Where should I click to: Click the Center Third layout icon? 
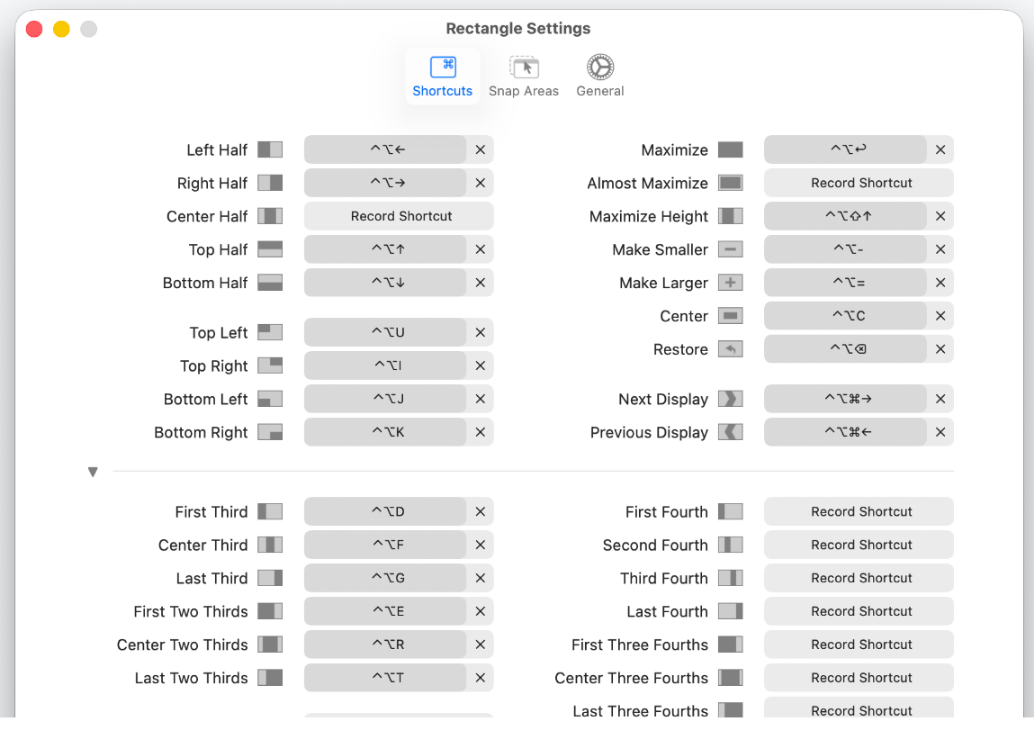click(270, 545)
